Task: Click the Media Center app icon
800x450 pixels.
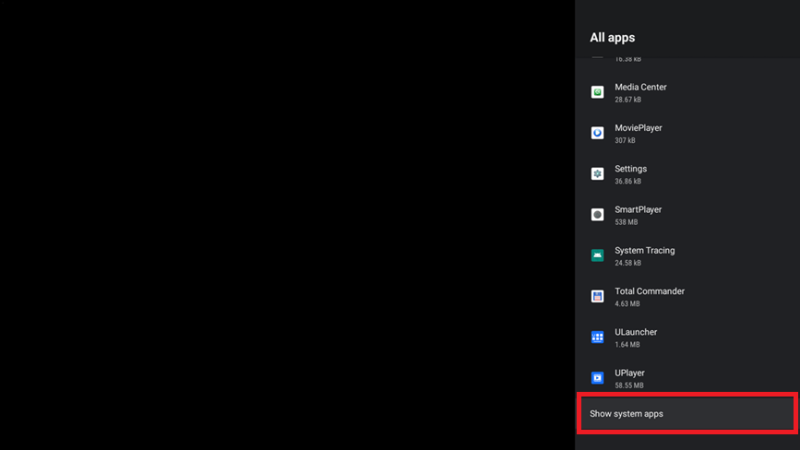Action: [x=597, y=92]
